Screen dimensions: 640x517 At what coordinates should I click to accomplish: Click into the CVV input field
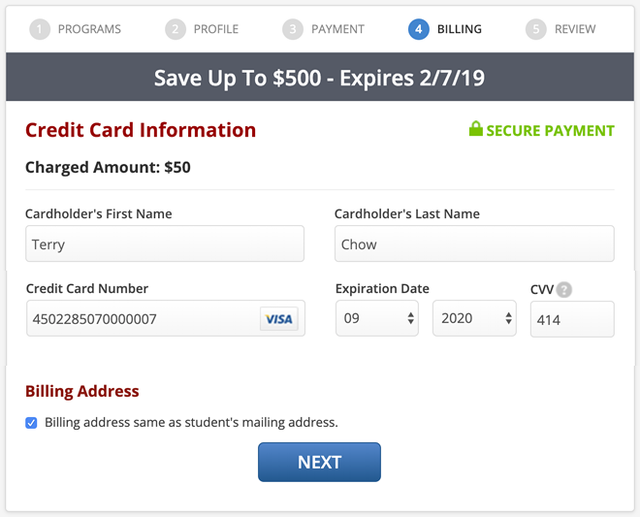pos(572,320)
